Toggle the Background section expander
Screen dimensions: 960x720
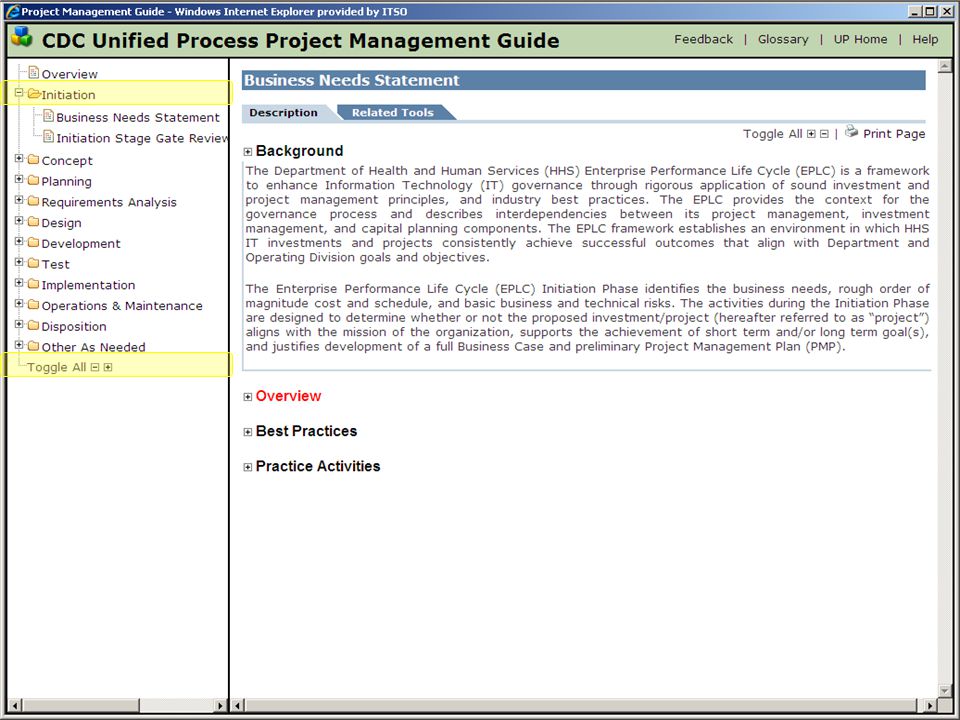(x=248, y=152)
